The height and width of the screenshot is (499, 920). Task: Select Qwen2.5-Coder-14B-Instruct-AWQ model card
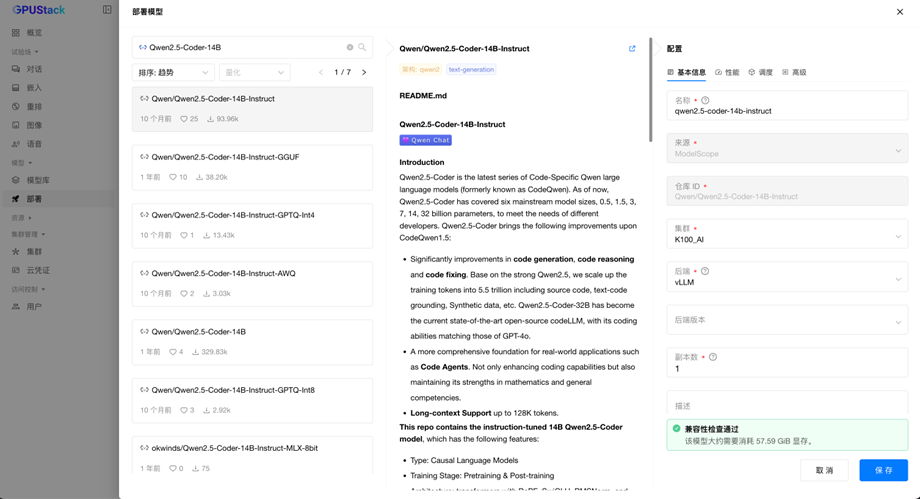[x=252, y=284]
